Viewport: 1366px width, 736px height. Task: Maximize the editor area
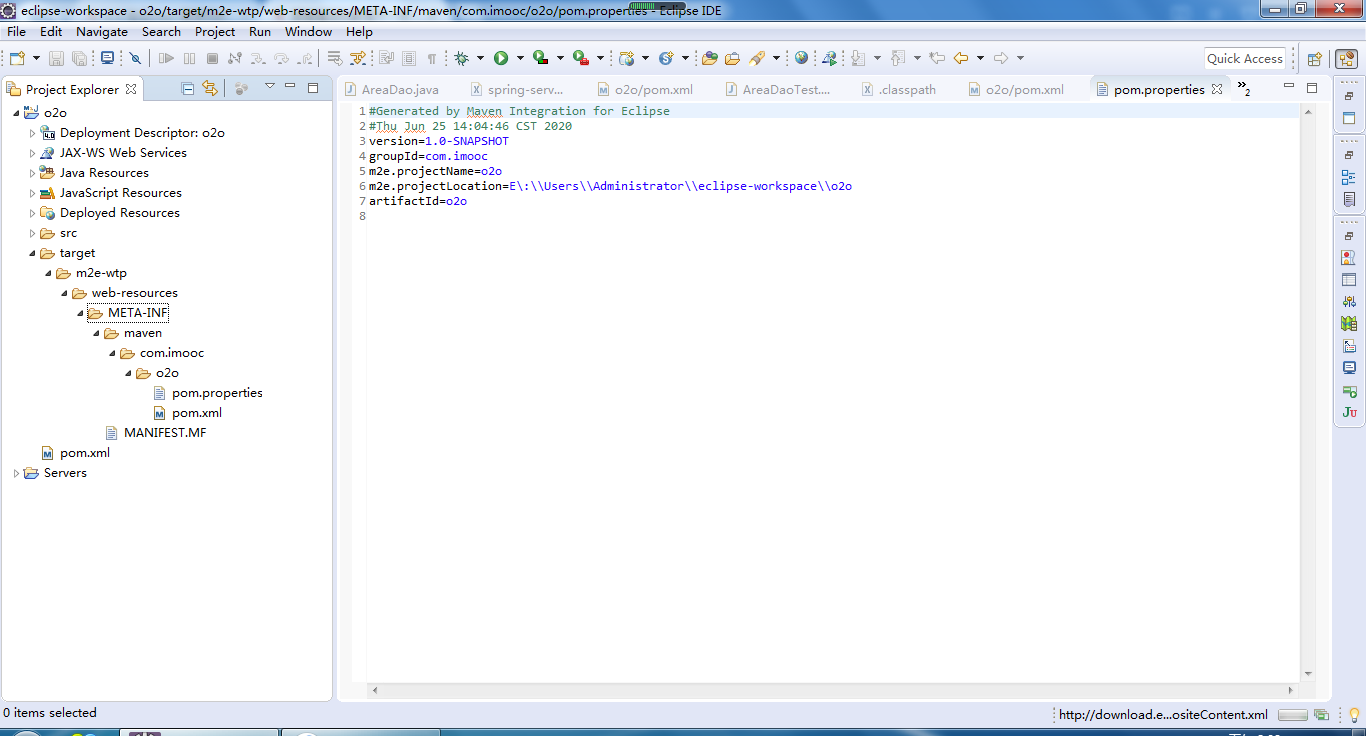(x=1313, y=88)
